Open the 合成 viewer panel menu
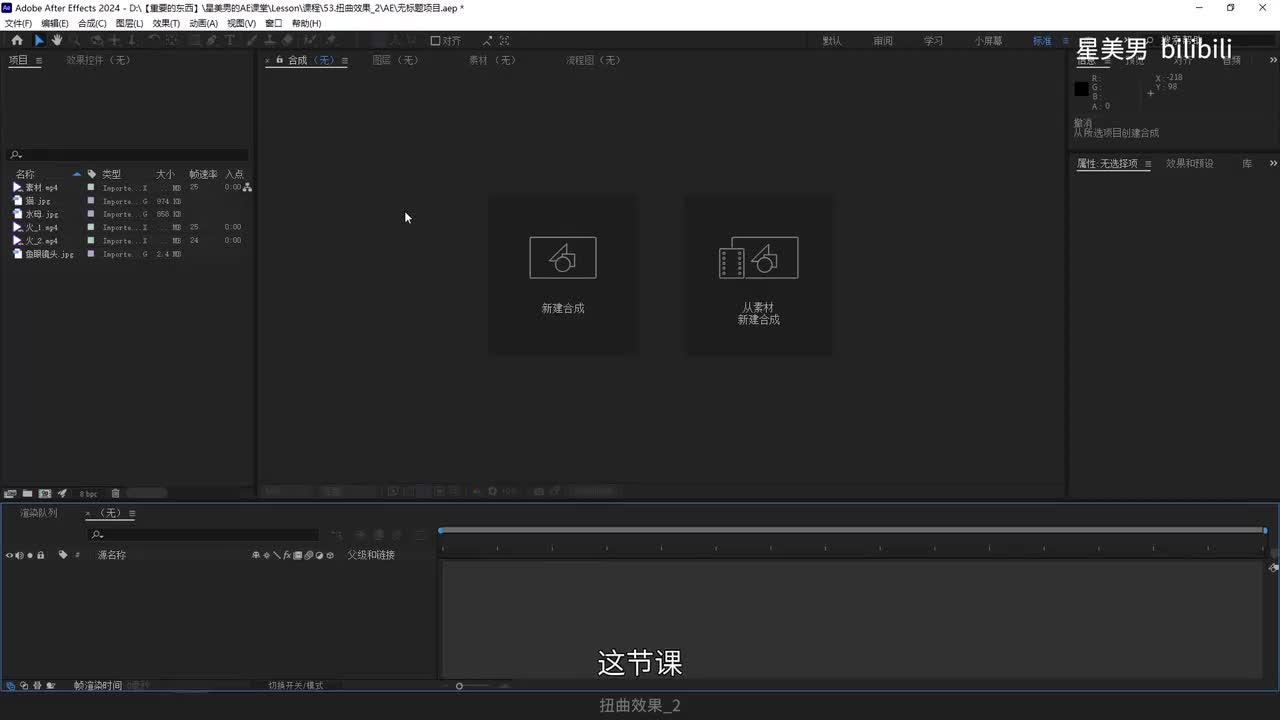The height and width of the screenshot is (720, 1280). pos(344,60)
